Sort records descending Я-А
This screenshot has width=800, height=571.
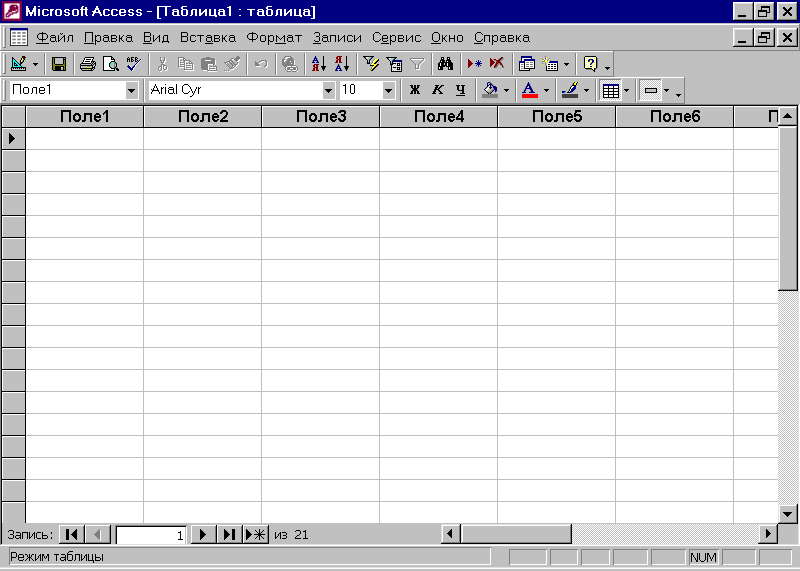point(342,64)
